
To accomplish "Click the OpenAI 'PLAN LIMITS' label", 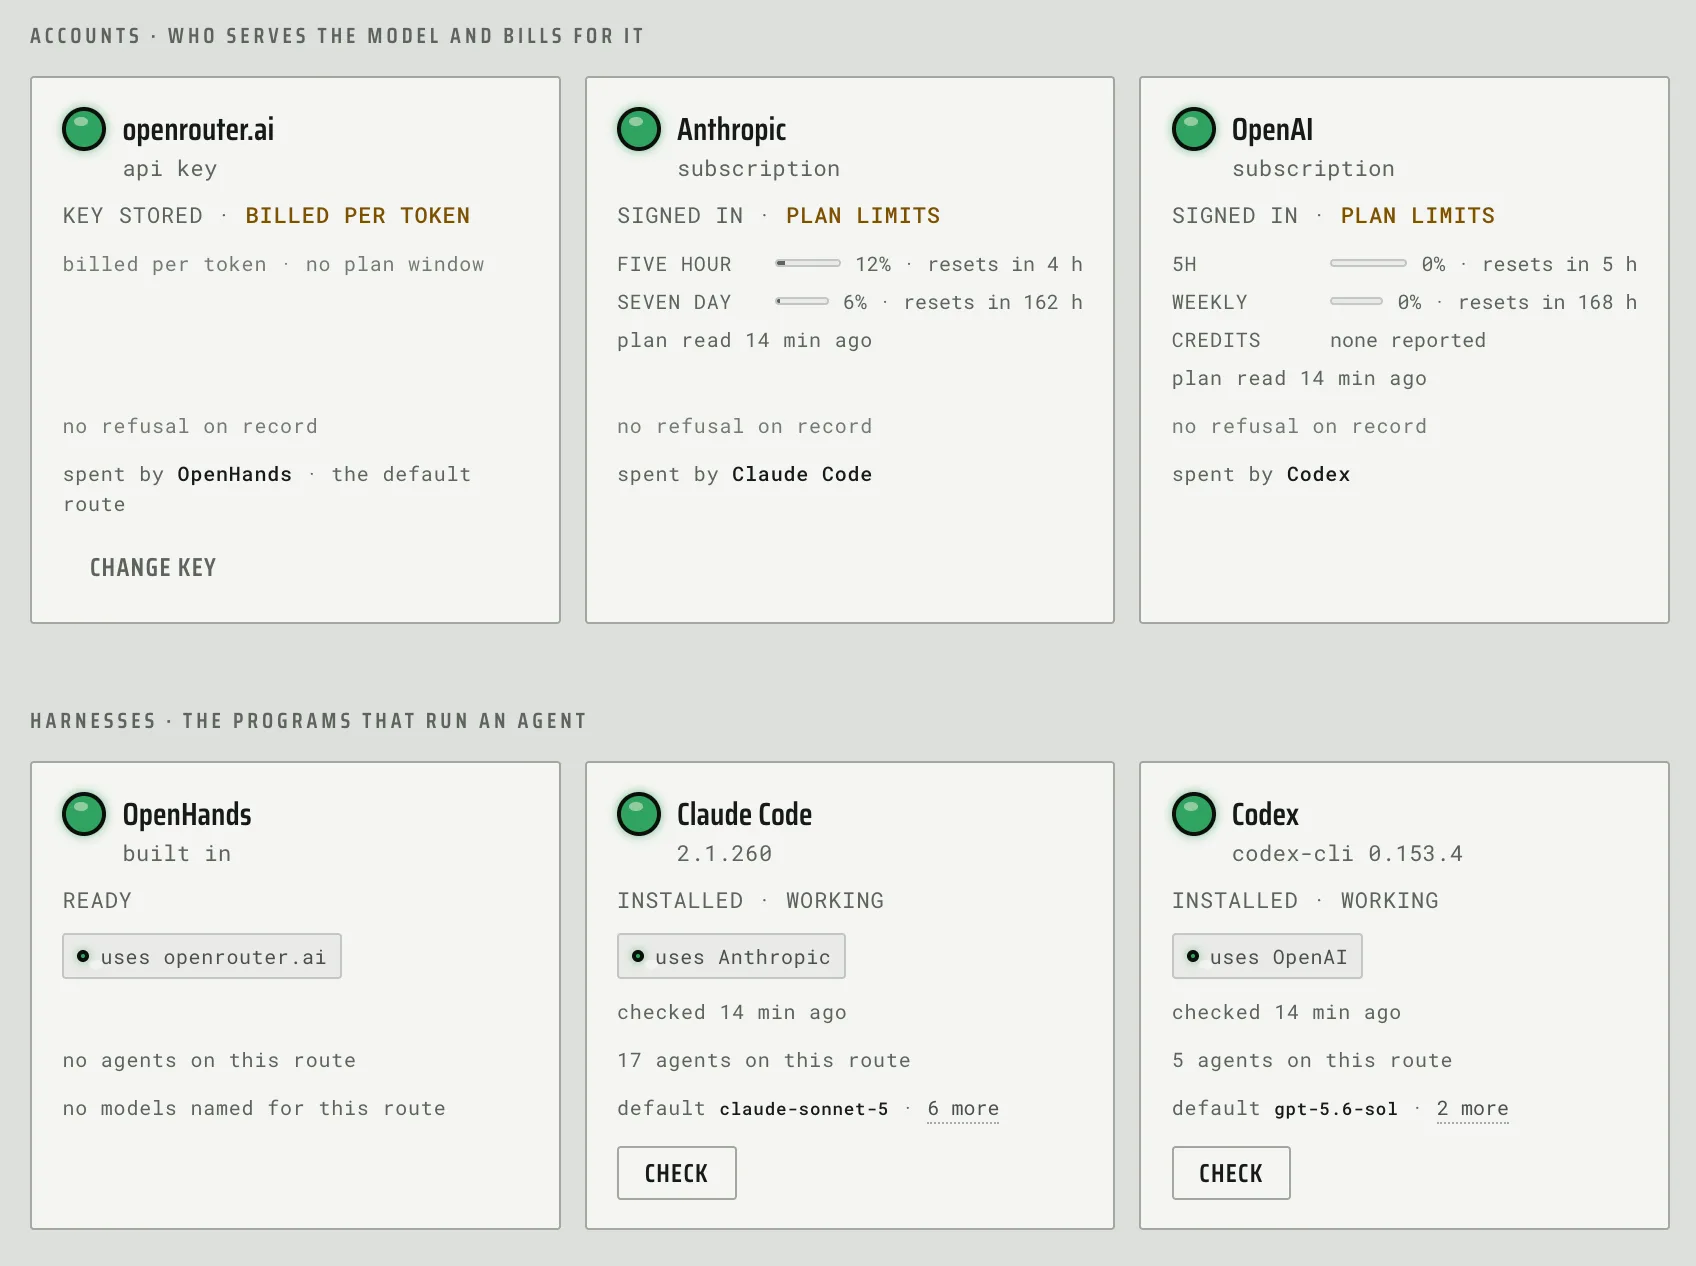I will [1418, 216].
